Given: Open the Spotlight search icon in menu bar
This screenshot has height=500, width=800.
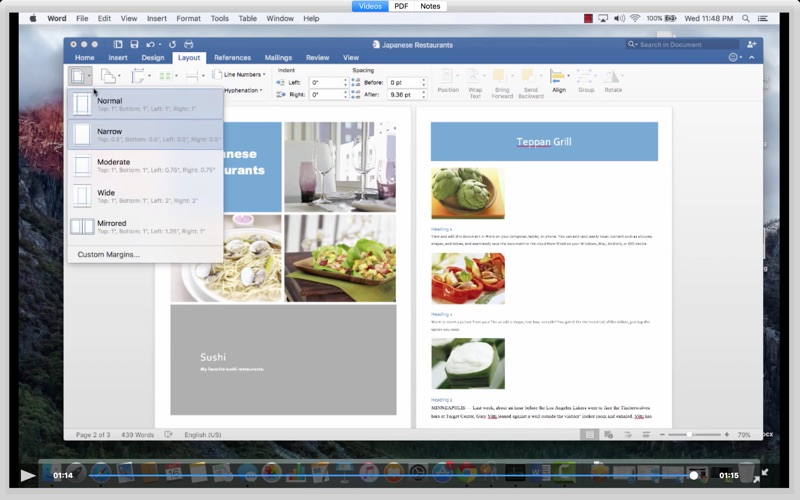Looking at the screenshot, I should [x=745, y=18].
